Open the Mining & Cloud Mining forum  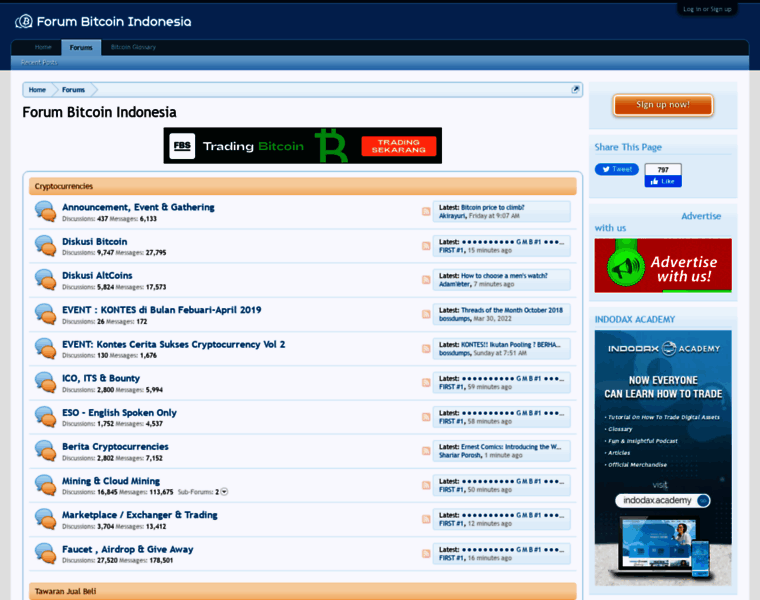click(111, 481)
